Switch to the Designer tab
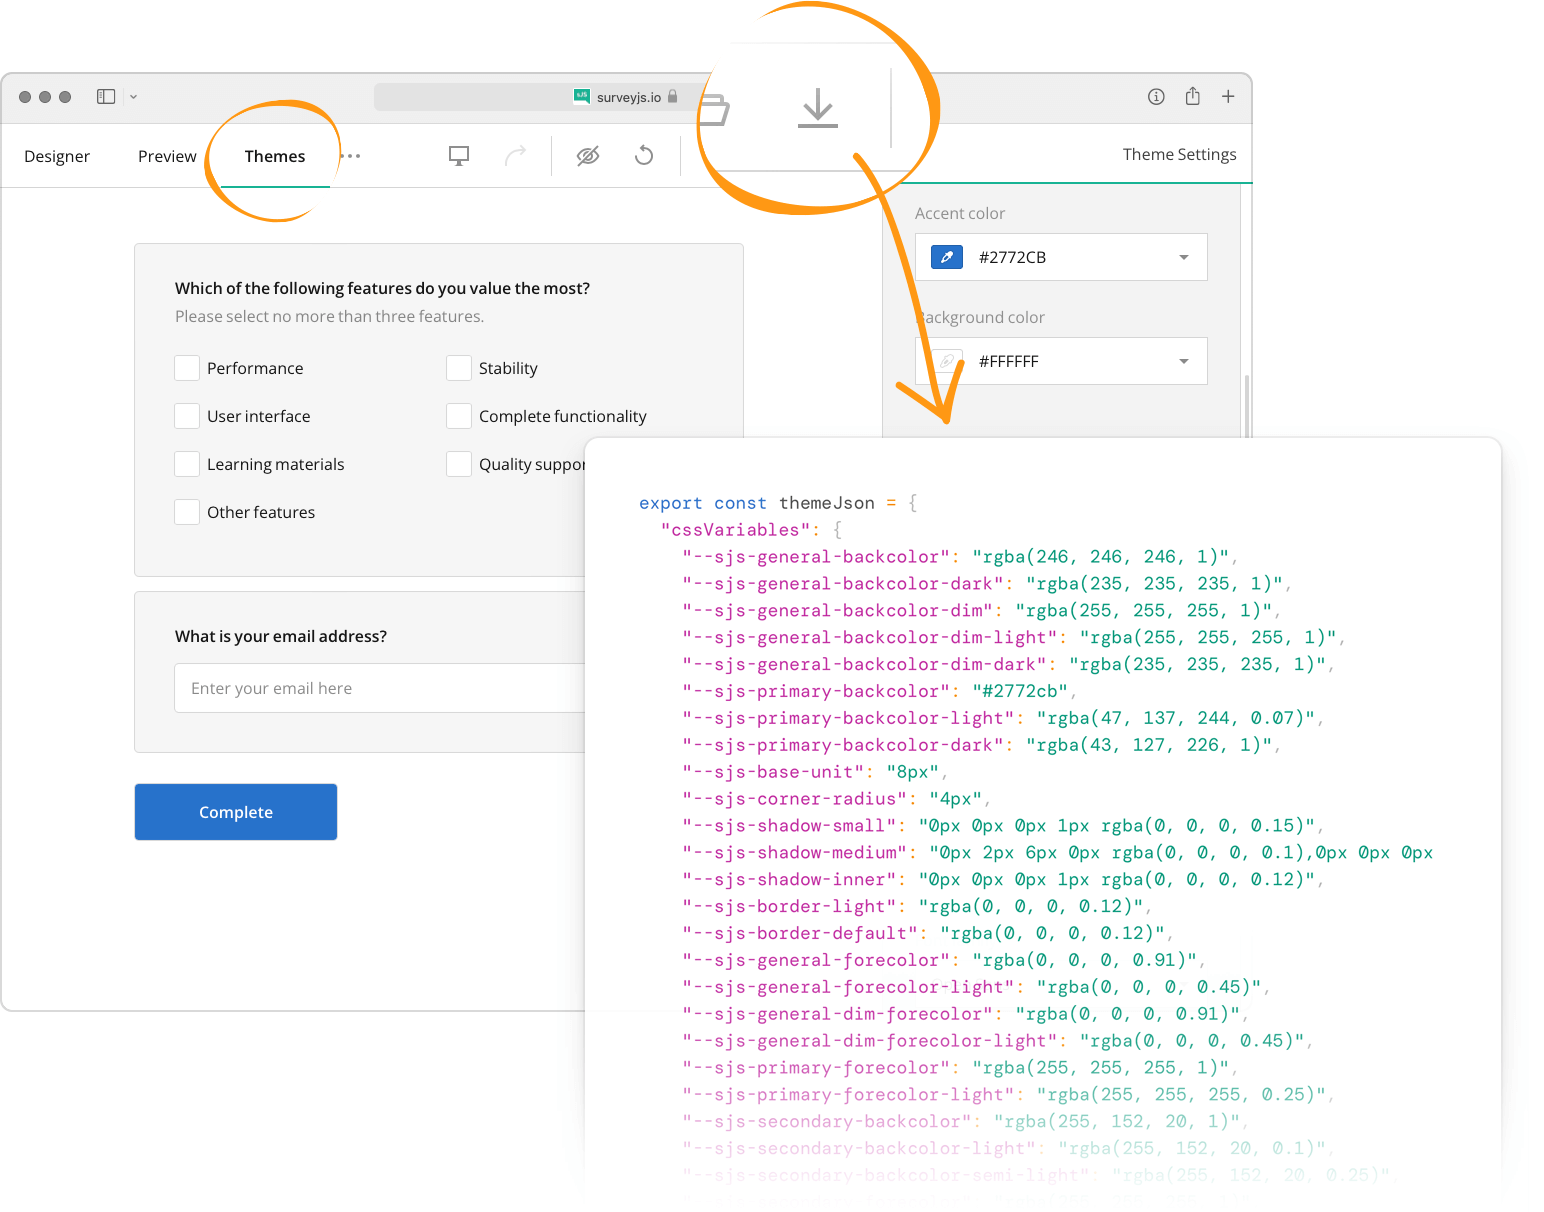The height and width of the screenshot is (1212, 1544). click(57, 156)
